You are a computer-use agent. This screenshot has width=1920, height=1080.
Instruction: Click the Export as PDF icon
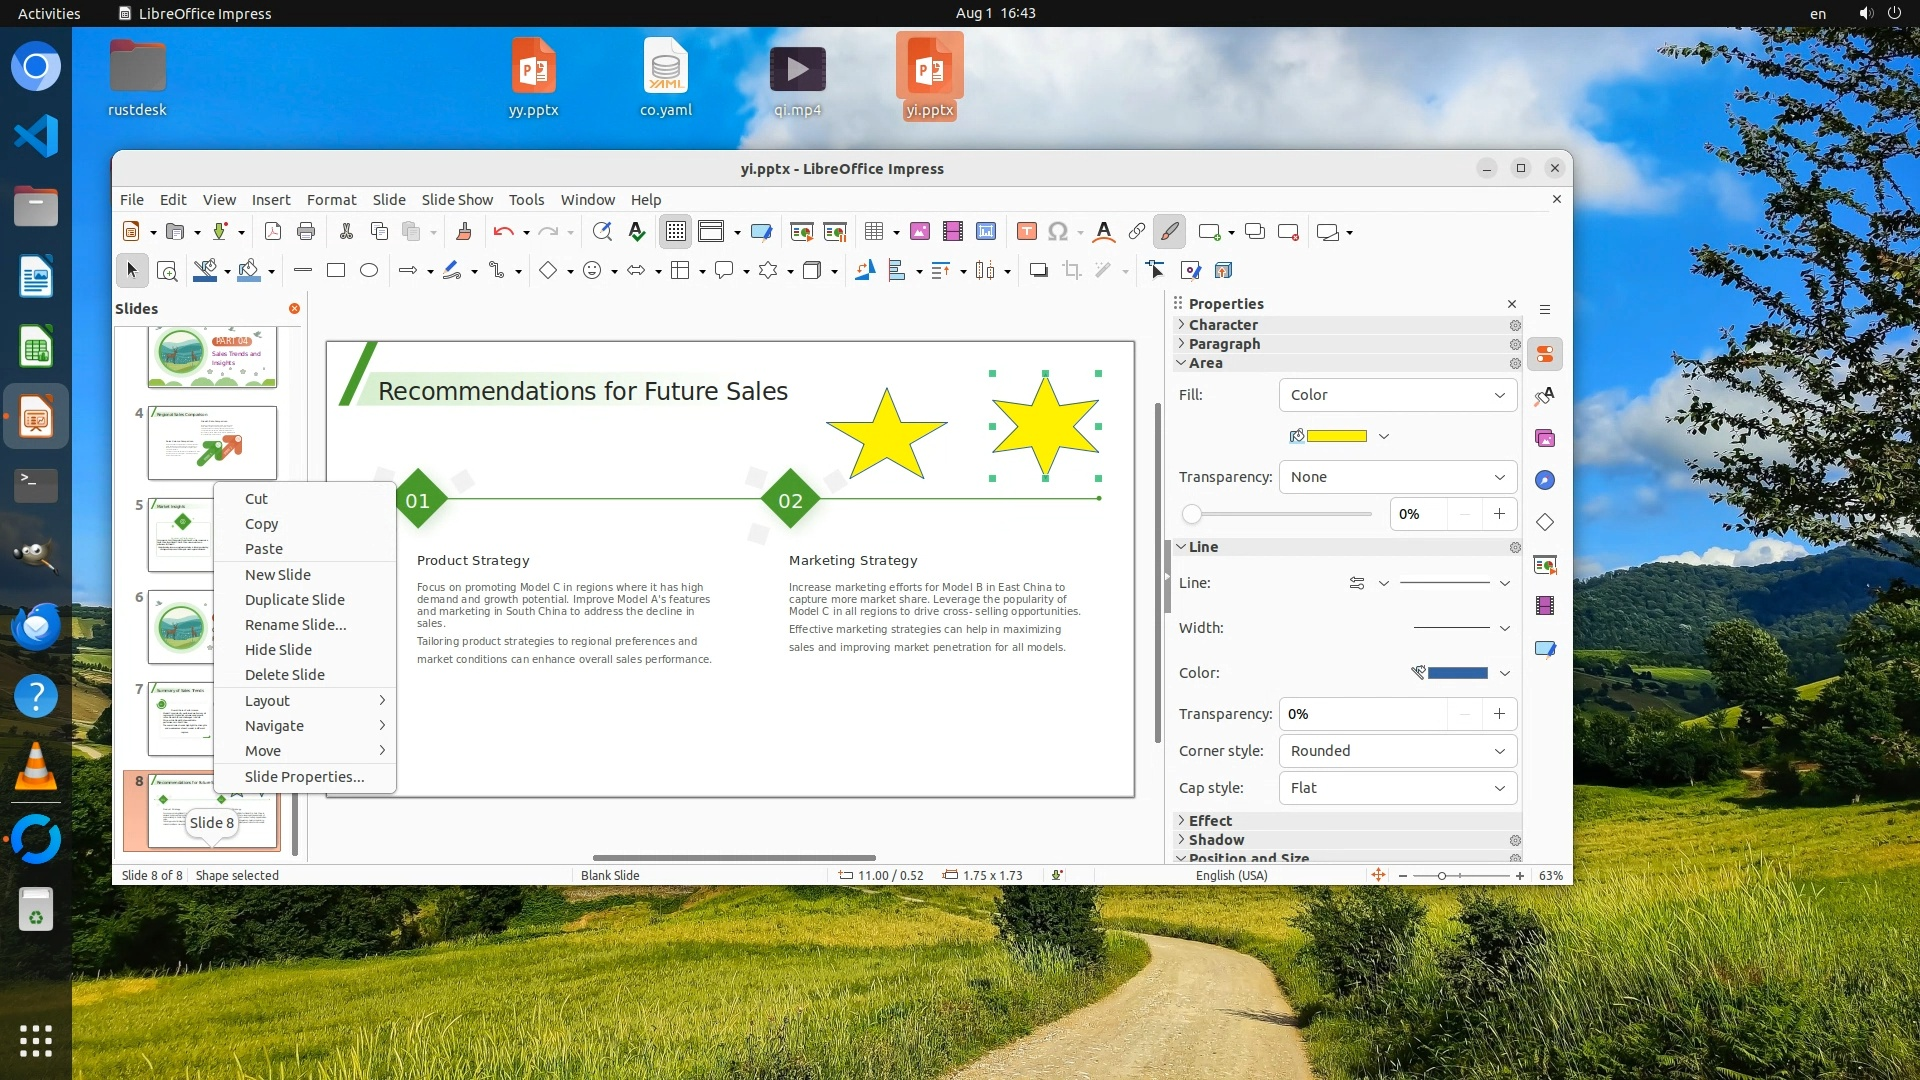(272, 232)
